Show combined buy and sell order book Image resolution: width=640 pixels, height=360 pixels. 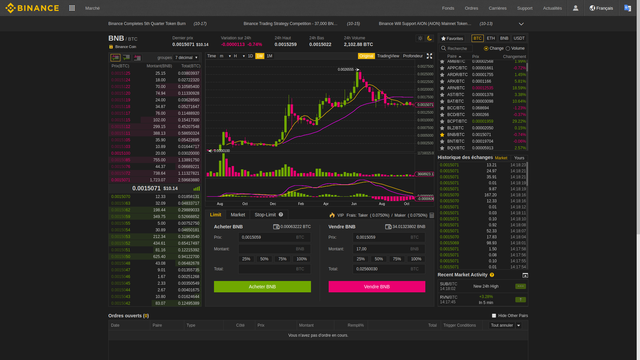pyautogui.click(x=116, y=58)
